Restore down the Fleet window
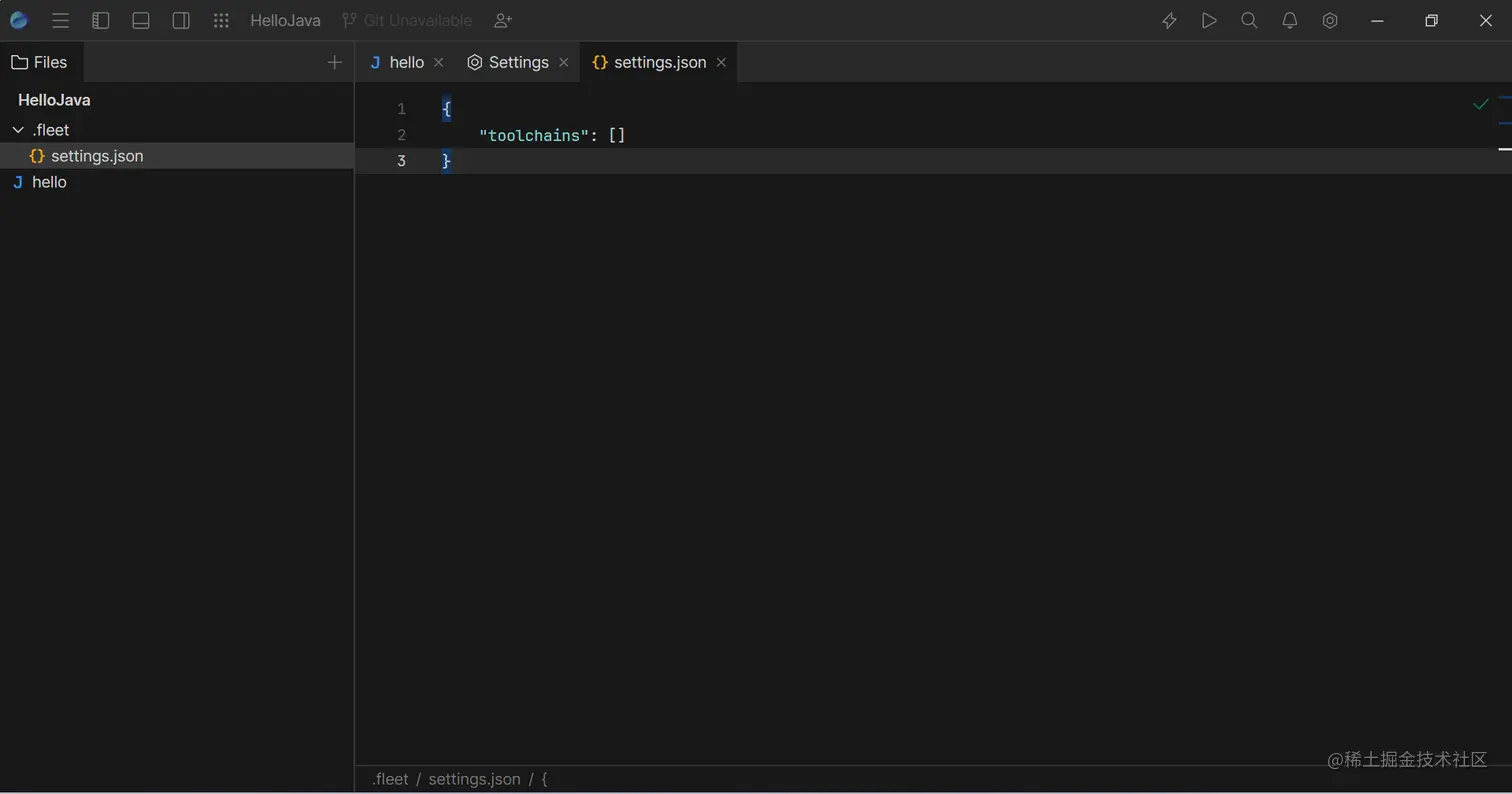This screenshot has height=794, width=1512. 1432,20
